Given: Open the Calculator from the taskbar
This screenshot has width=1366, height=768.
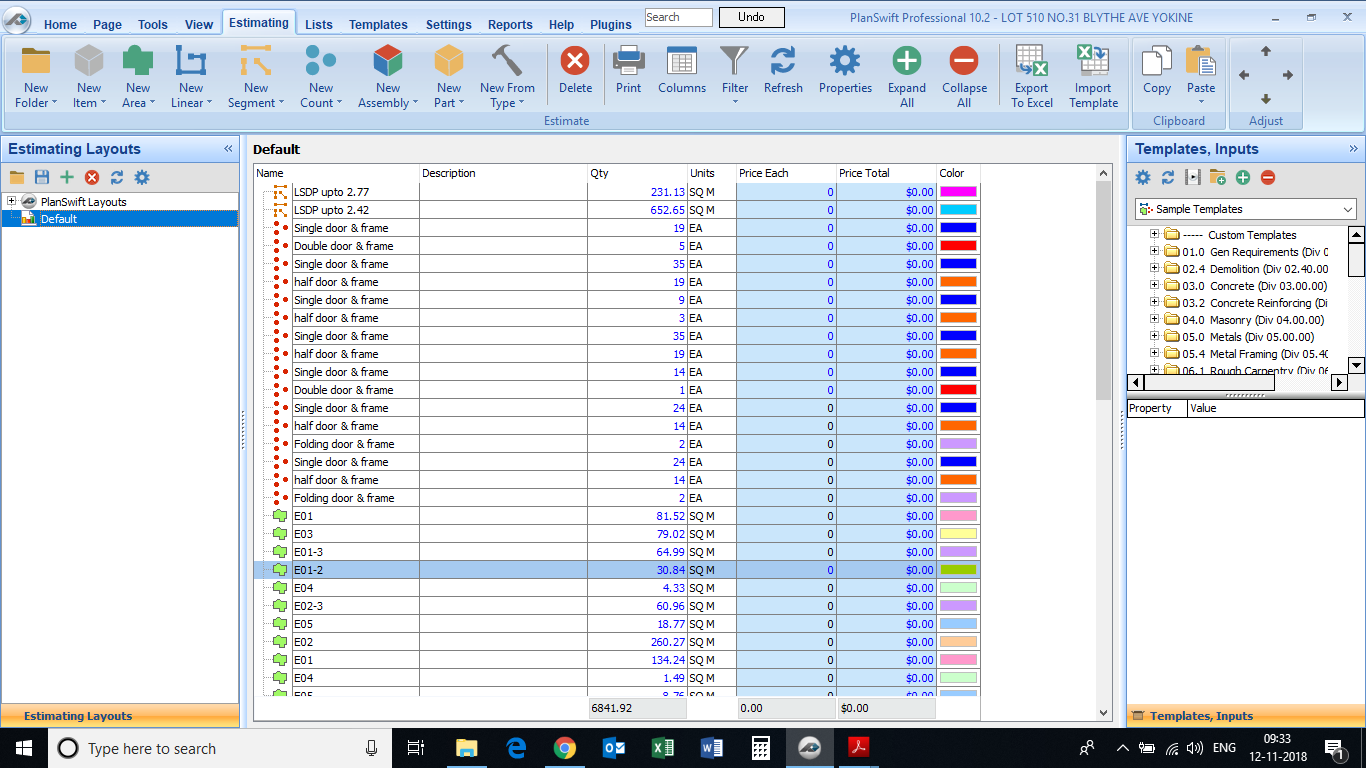Looking at the screenshot, I should coord(760,748).
